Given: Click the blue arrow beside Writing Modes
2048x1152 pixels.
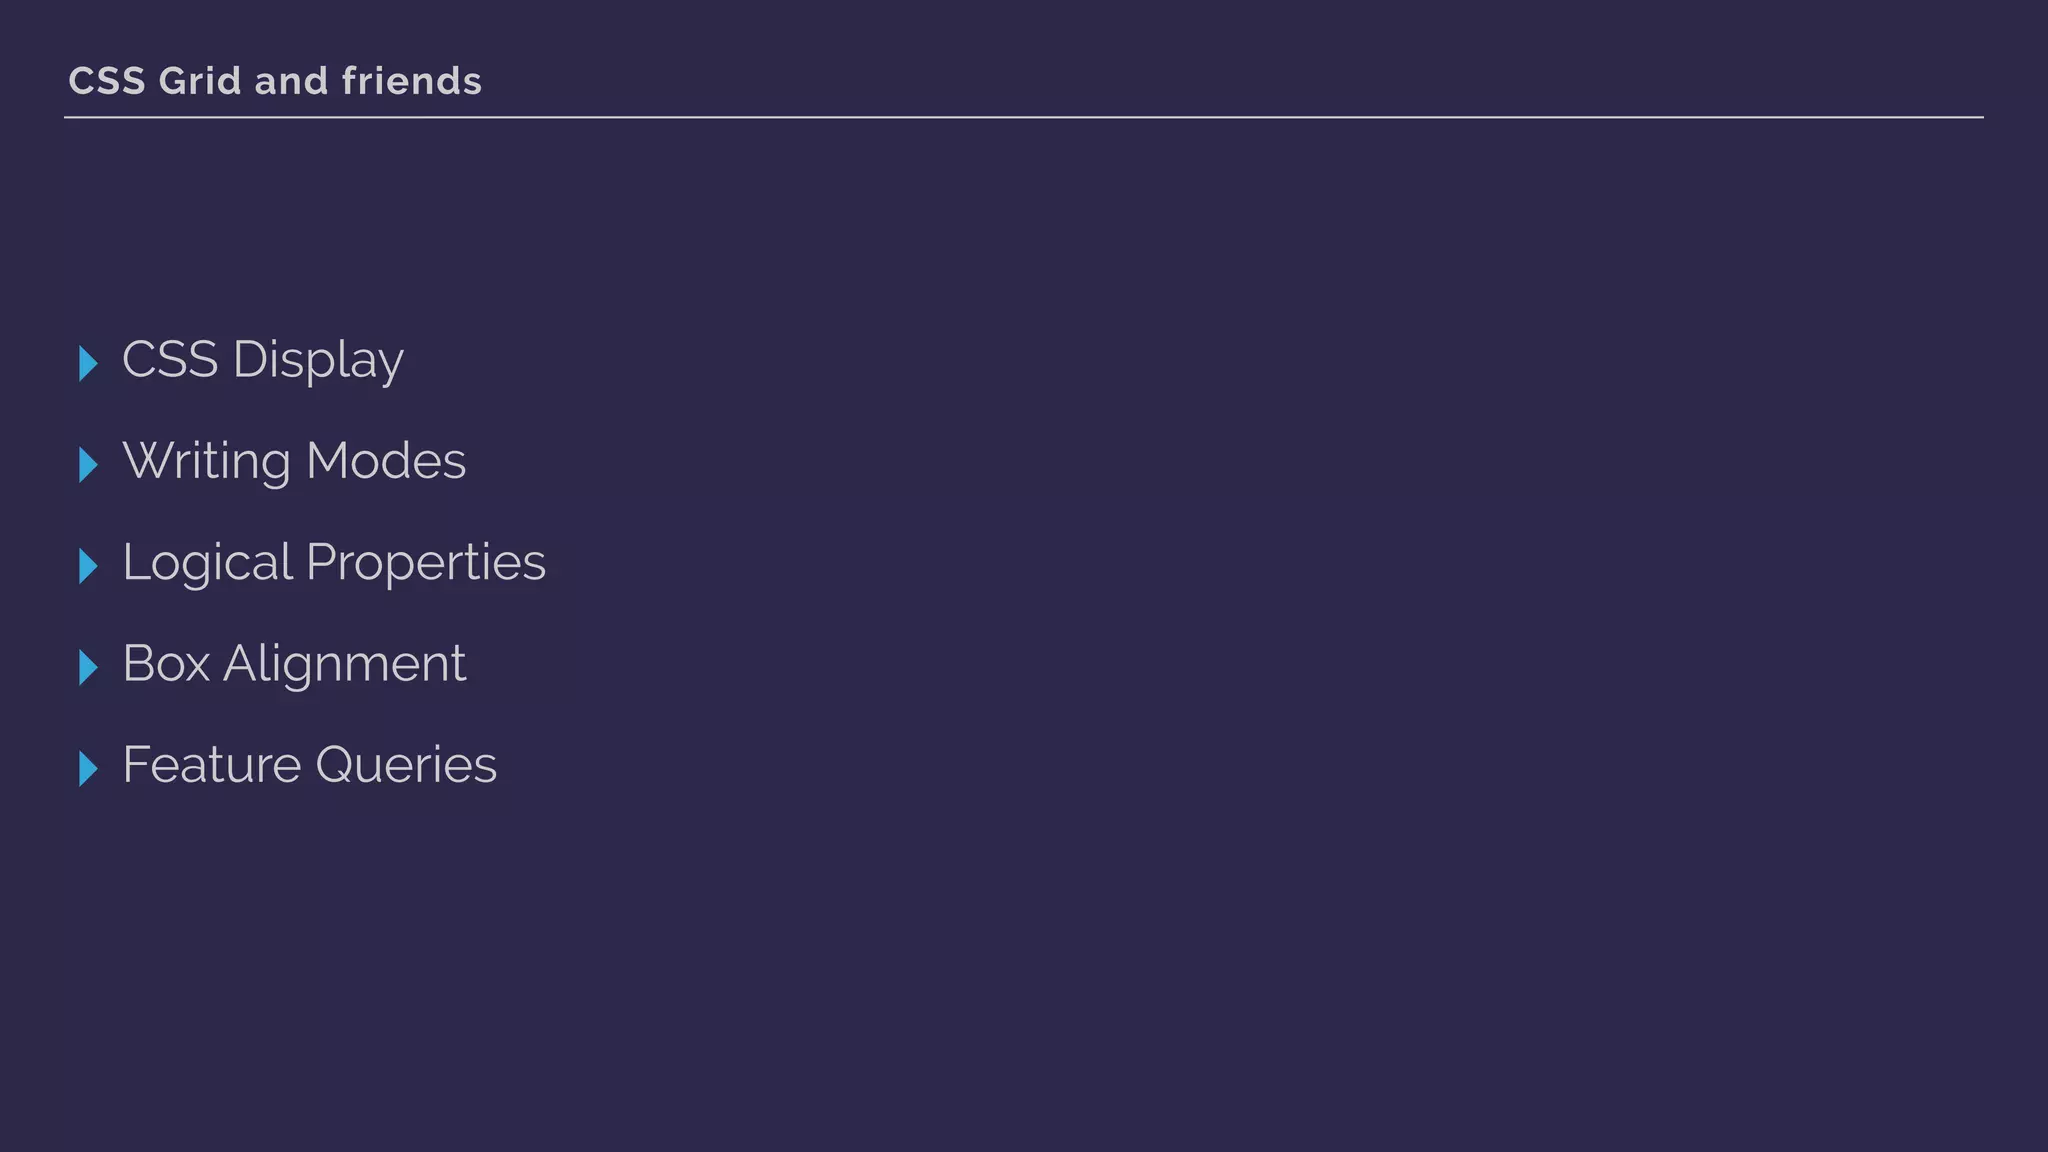Looking at the screenshot, I should (x=88, y=464).
